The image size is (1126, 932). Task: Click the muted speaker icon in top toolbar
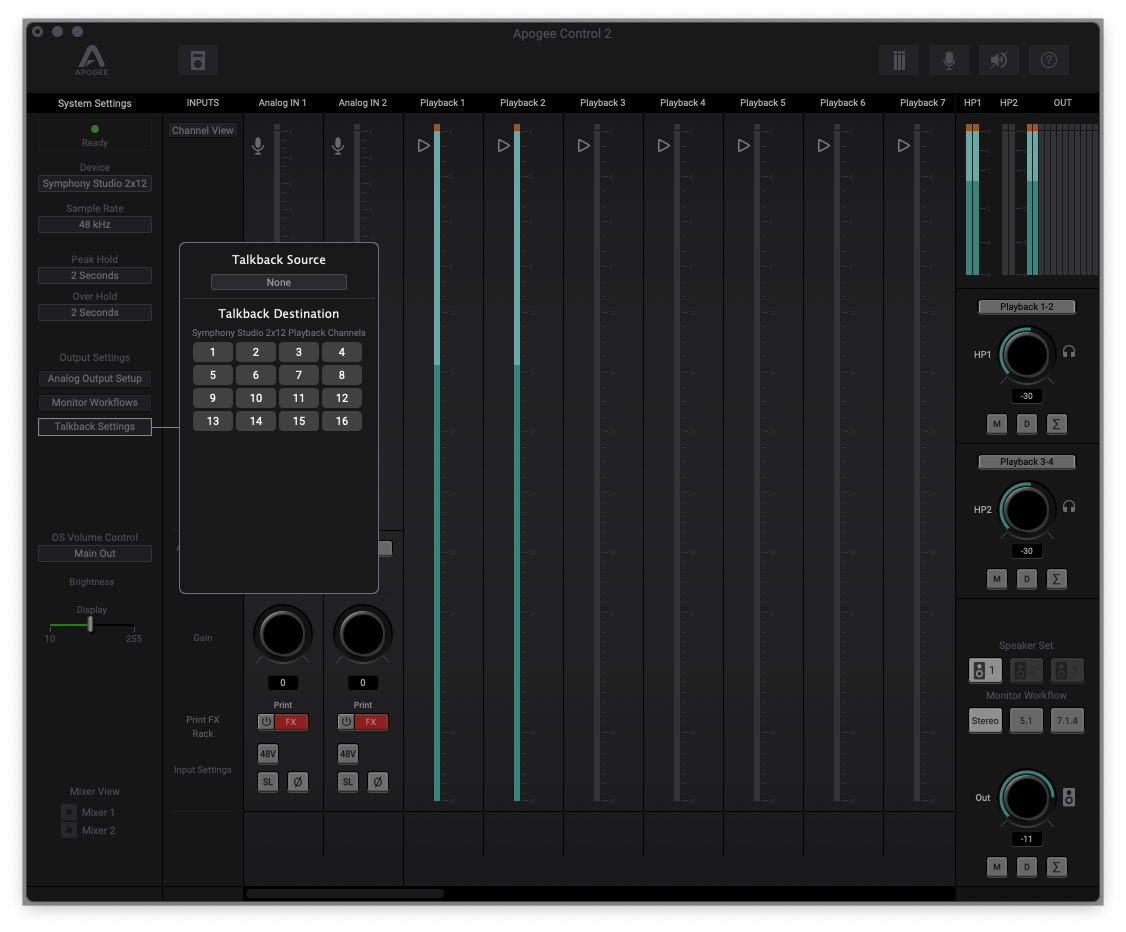998,60
